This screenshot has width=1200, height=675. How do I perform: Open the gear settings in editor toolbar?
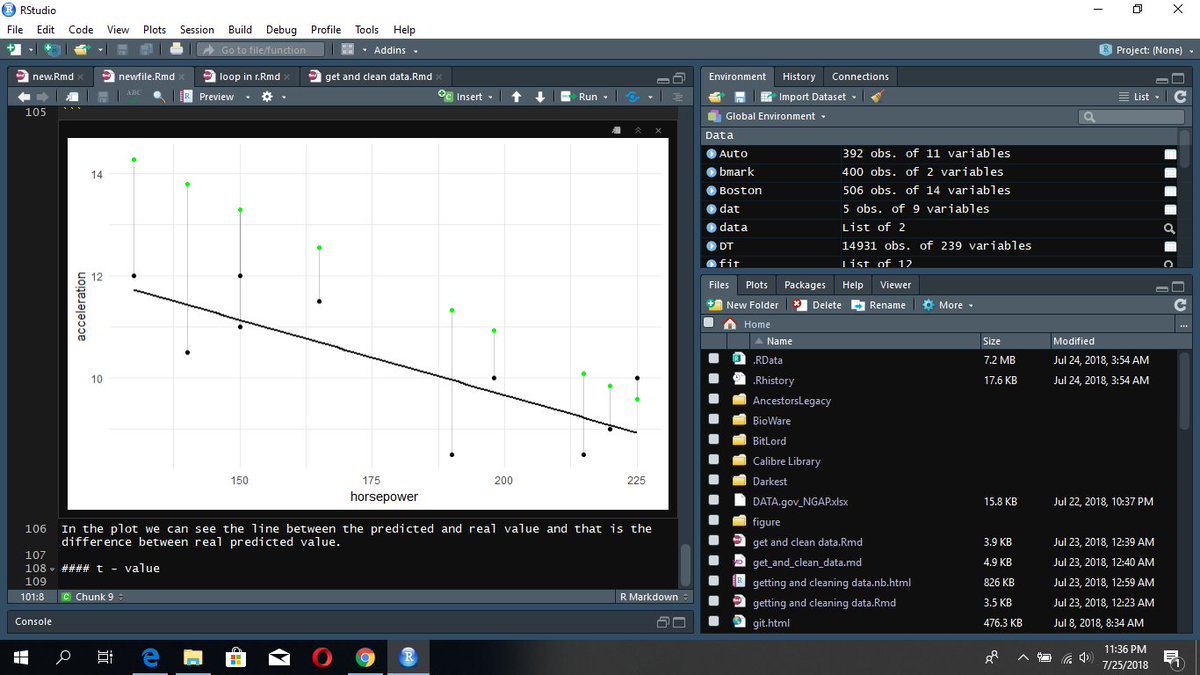[266, 97]
